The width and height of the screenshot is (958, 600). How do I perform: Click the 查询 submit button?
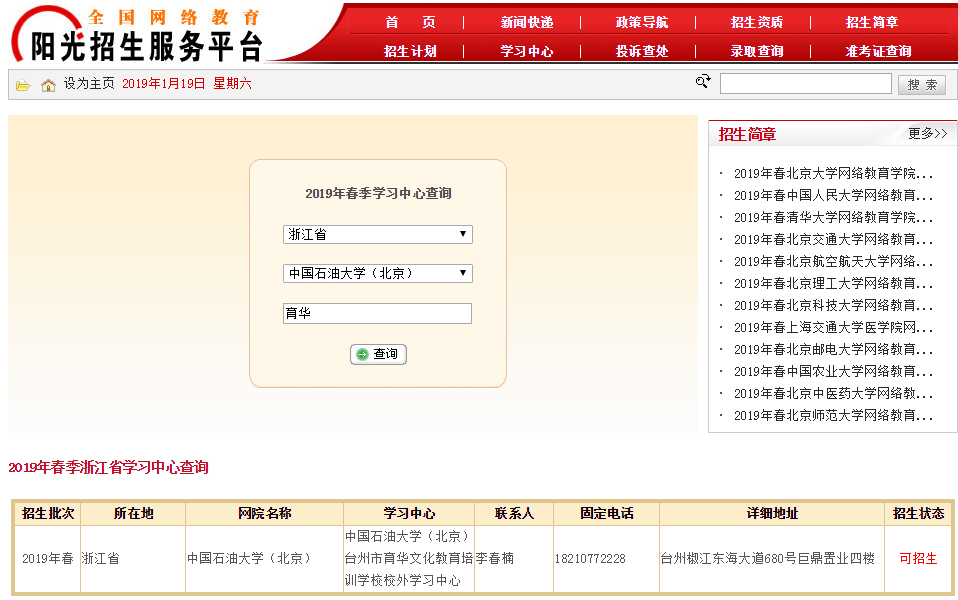tap(378, 354)
